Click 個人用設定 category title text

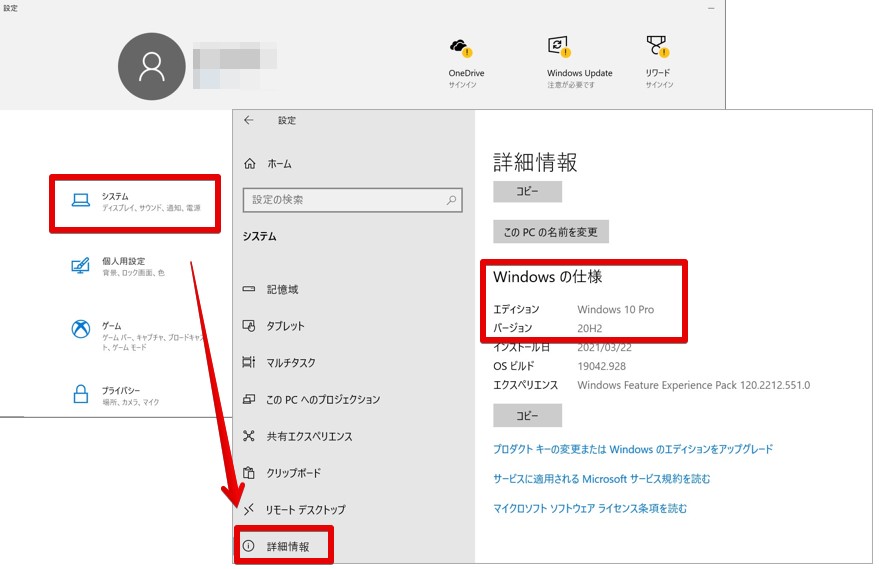click(123, 261)
